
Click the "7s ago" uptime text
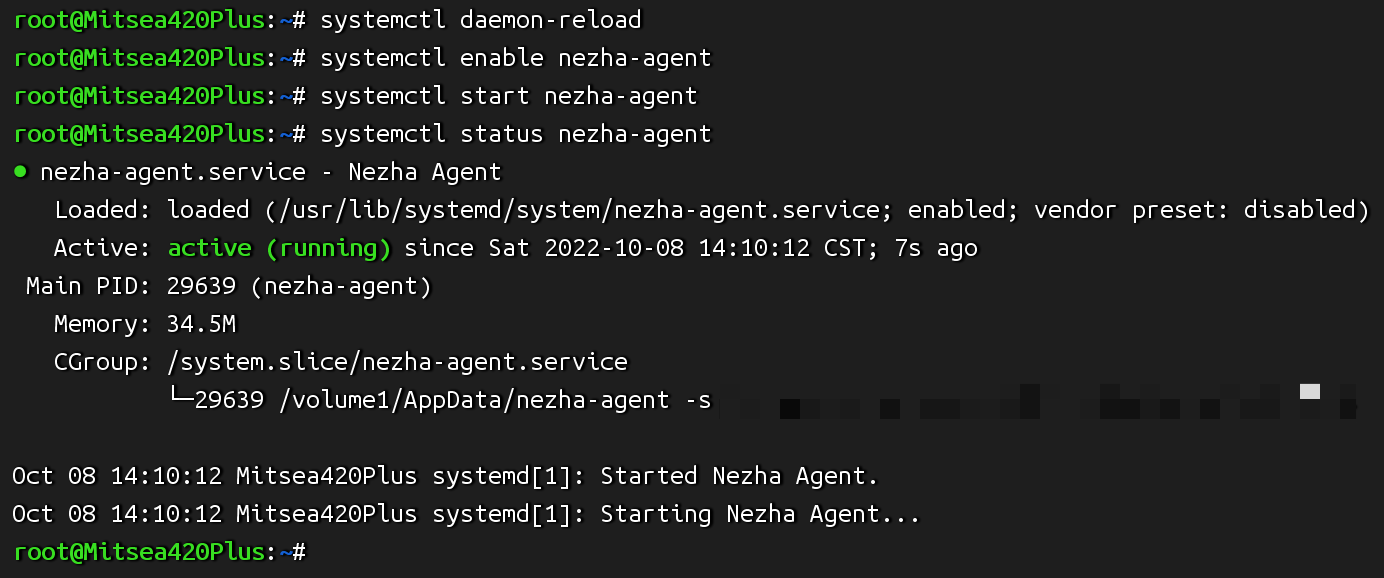coord(935,248)
